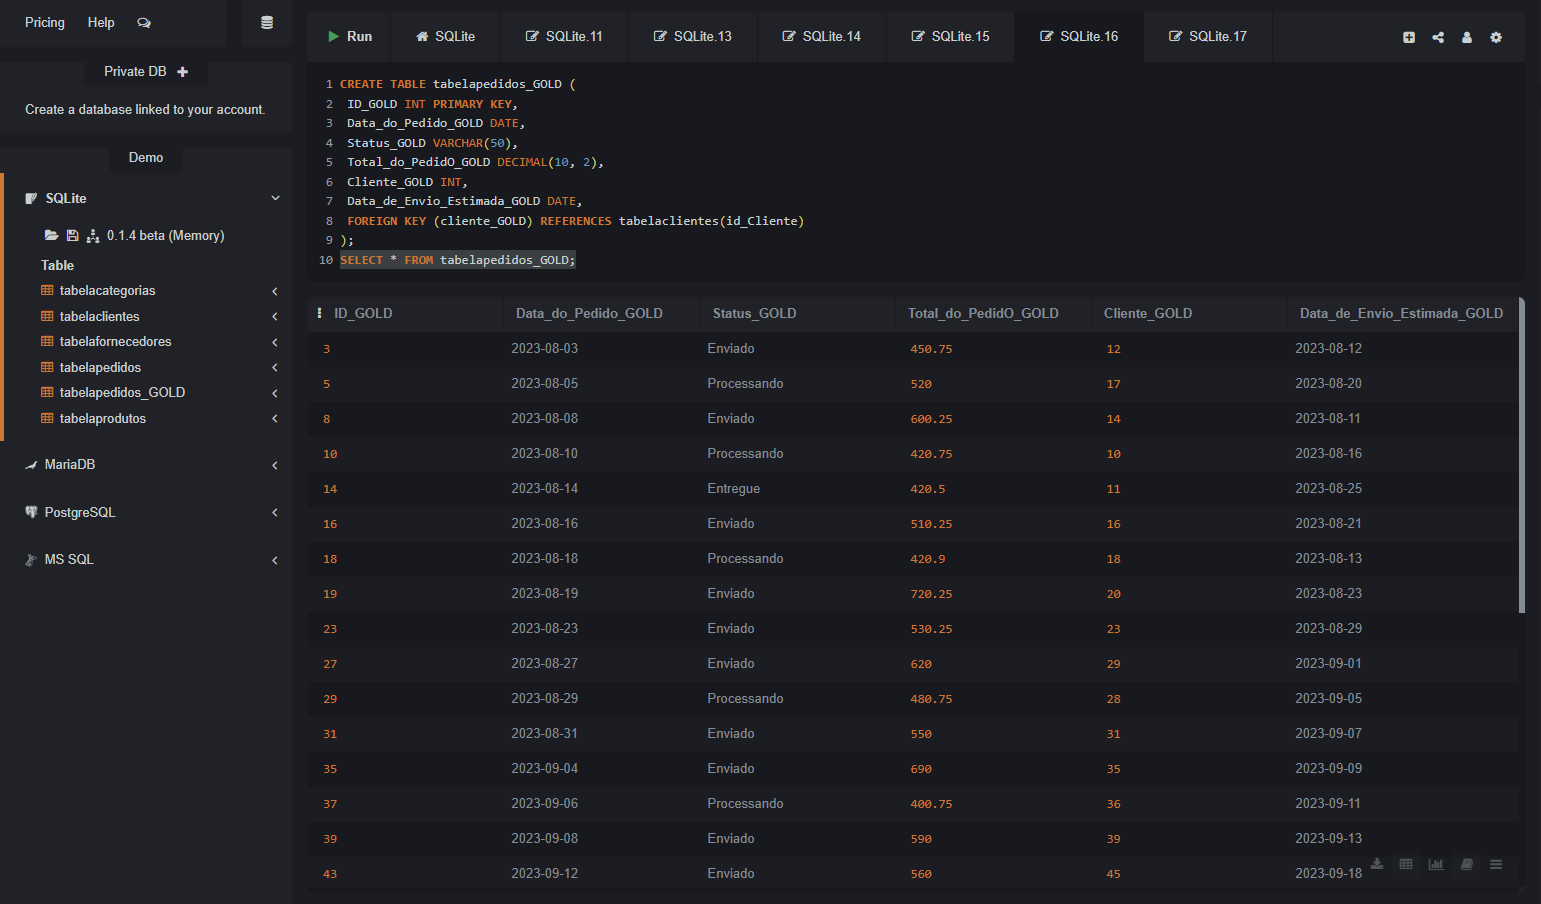The height and width of the screenshot is (904, 1541).
Task: Run the SQL query
Action: [x=350, y=37]
